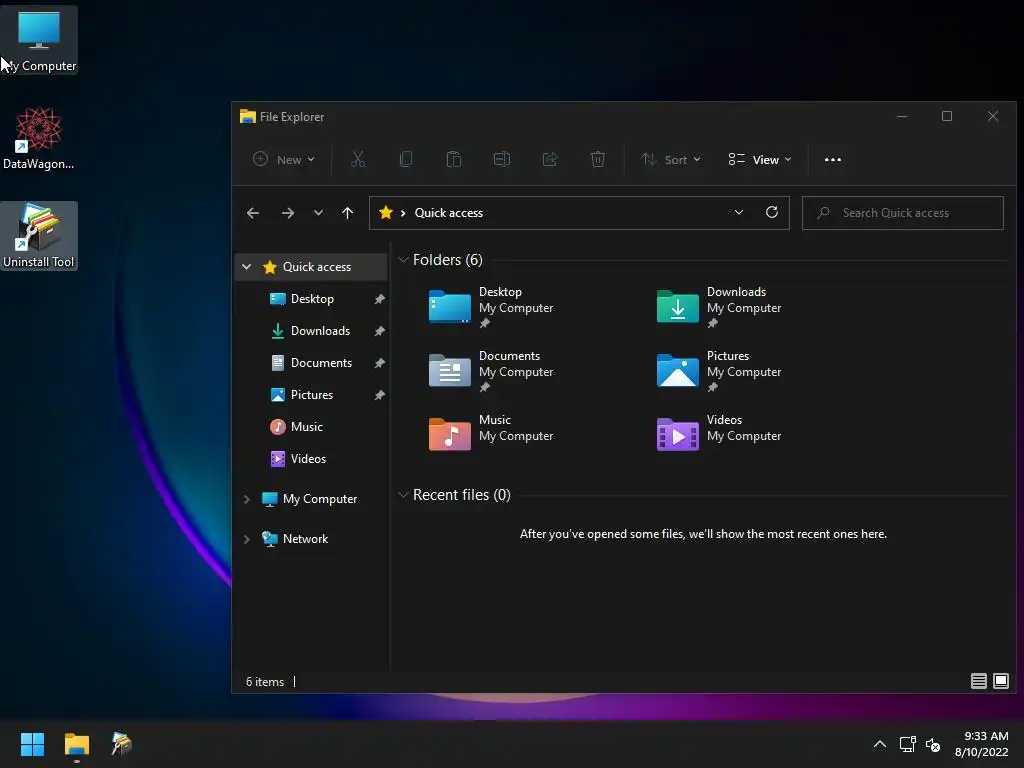Click the Search Quick access field
Viewport: 1024px width, 768px height.
[903, 213]
